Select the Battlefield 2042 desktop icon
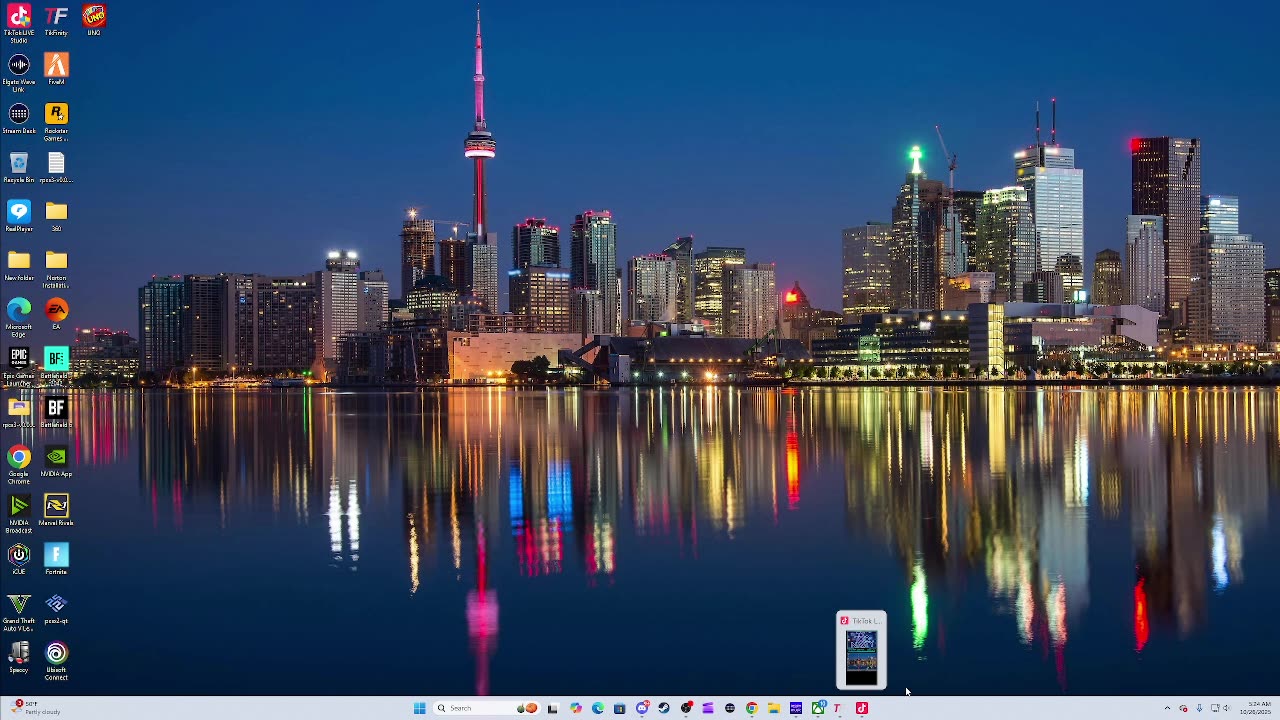 [x=56, y=367]
